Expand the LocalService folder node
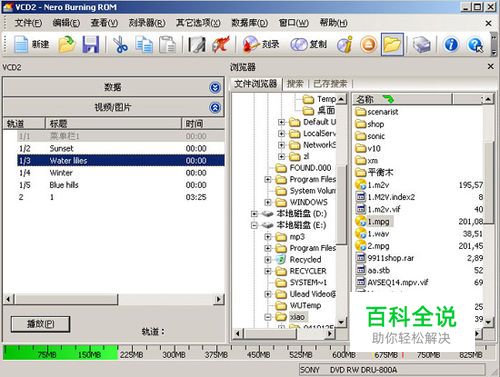The image size is (500, 377). click(282, 134)
